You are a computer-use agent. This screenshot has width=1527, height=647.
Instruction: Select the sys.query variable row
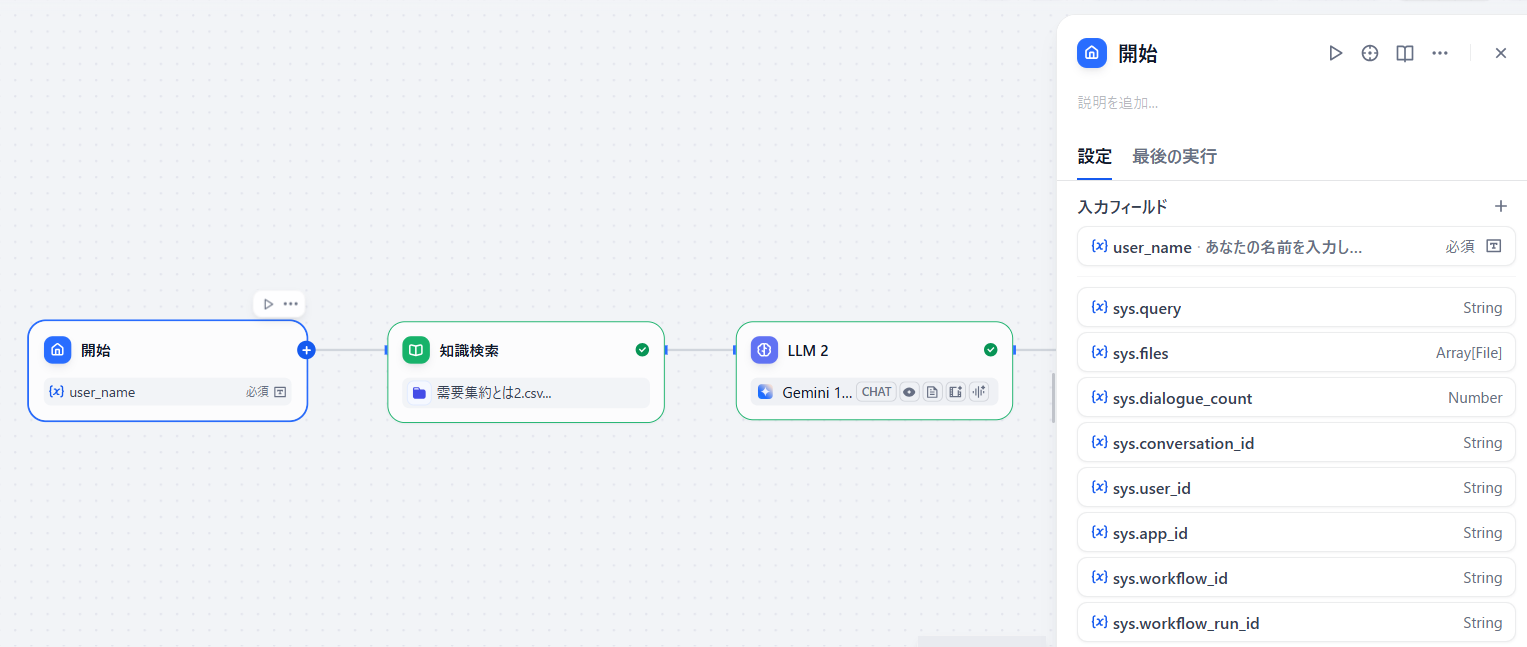1296,308
